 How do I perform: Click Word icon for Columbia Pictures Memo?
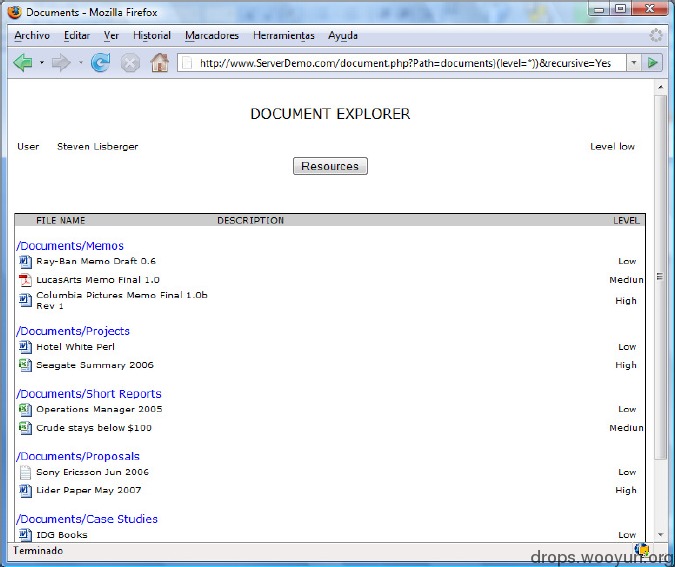click(25, 300)
